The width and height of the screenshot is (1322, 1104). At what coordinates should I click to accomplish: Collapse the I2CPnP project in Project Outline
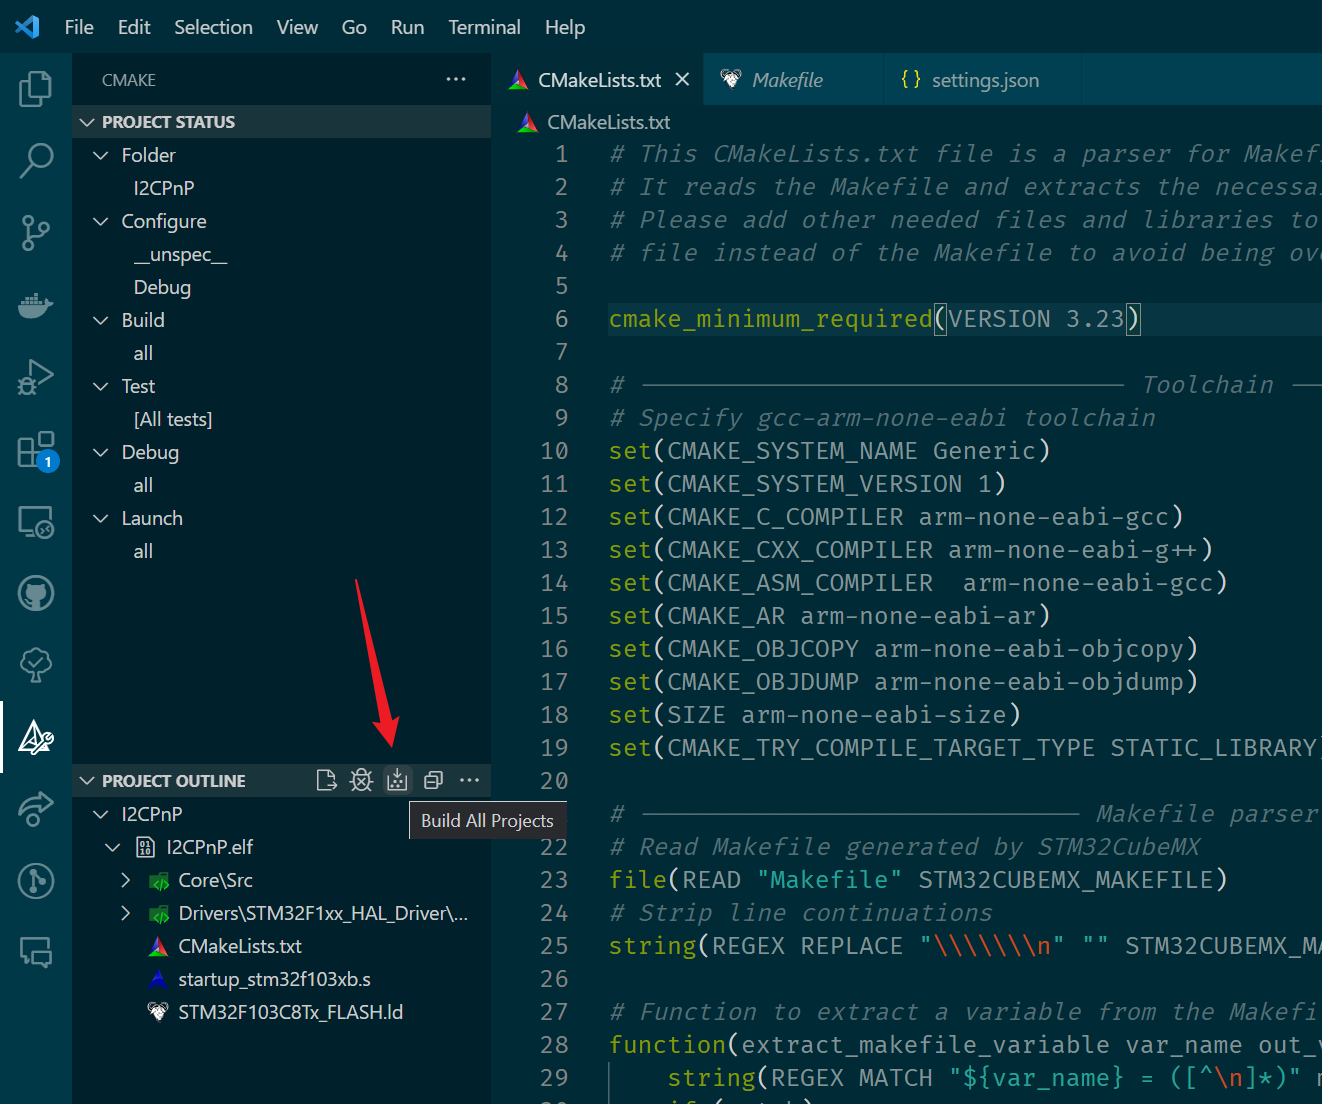[x=100, y=813]
